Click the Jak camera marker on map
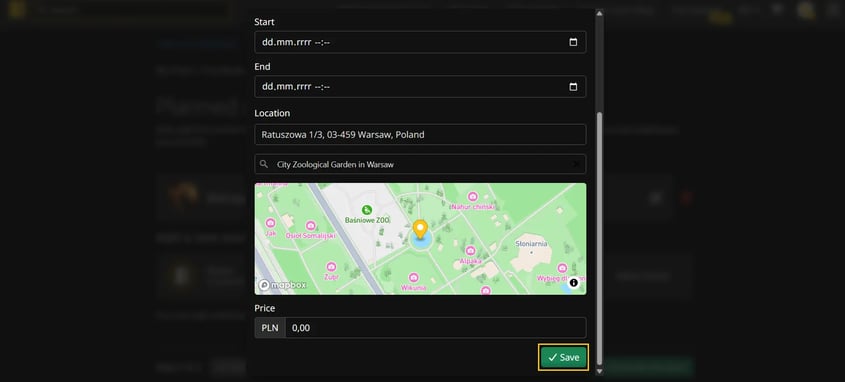Image resolution: width=845 pixels, height=382 pixels. (271, 223)
